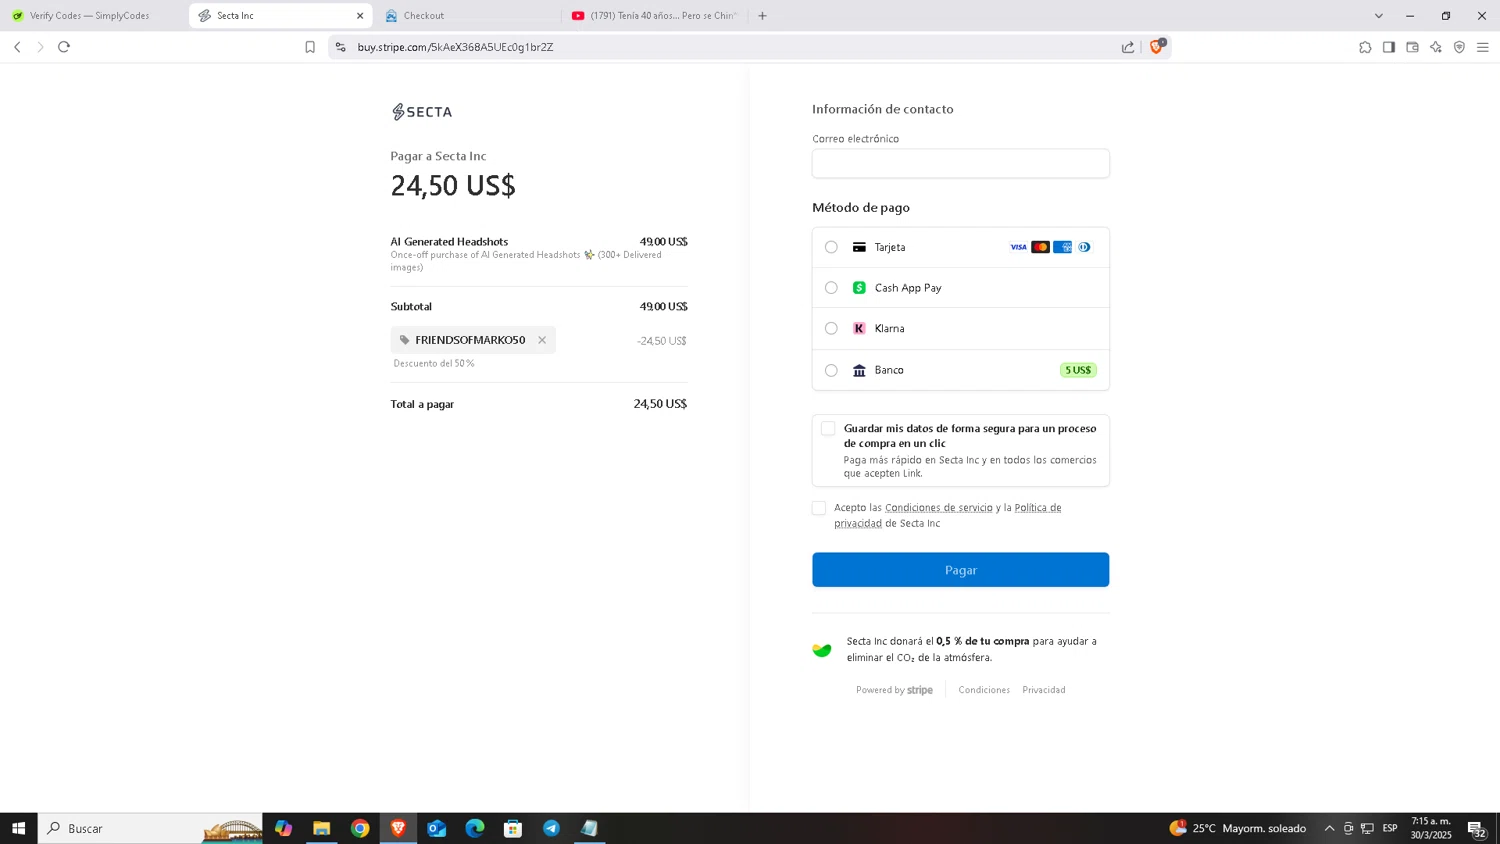1500x844 pixels.
Task: Click the 5 US$ badge on Banco
Action: 1078,370
